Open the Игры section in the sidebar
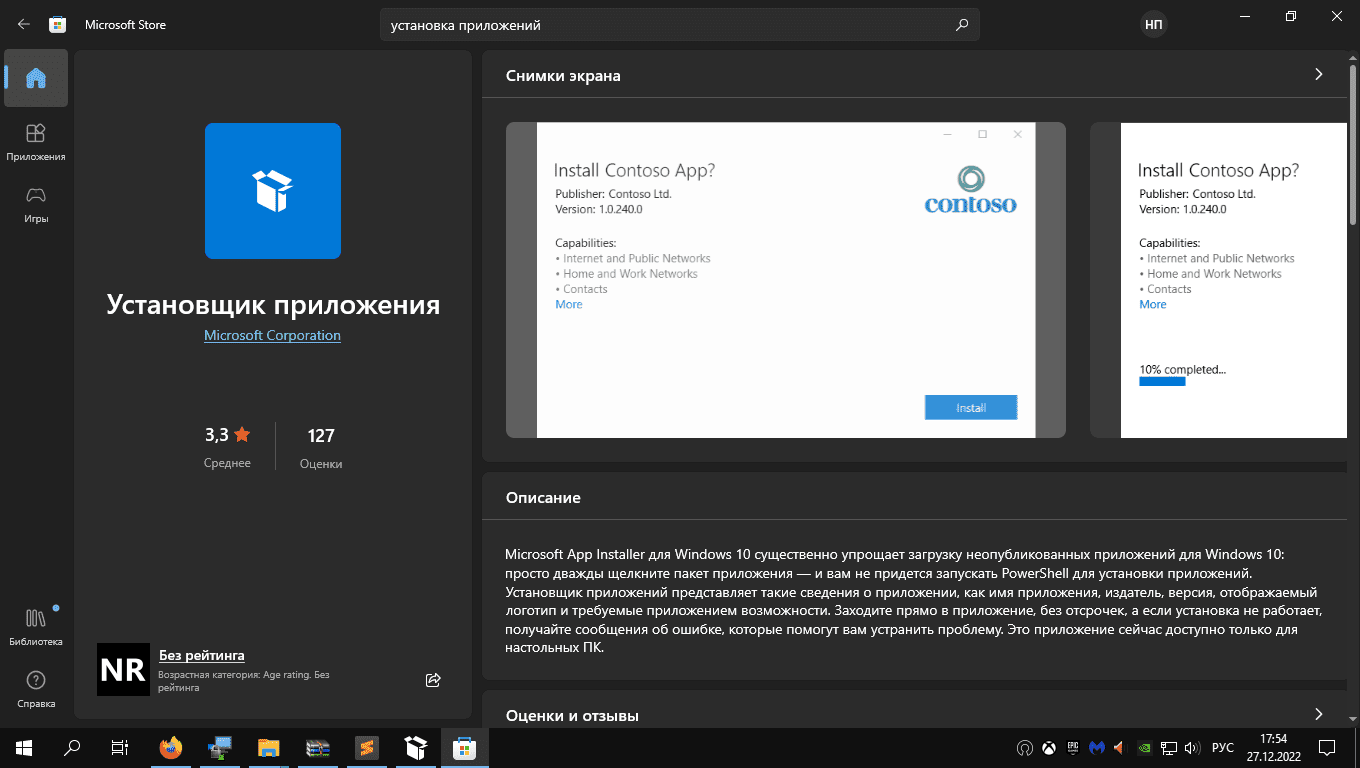The height and width of the screenshot is (768, 1360). (x=36, y=204)
